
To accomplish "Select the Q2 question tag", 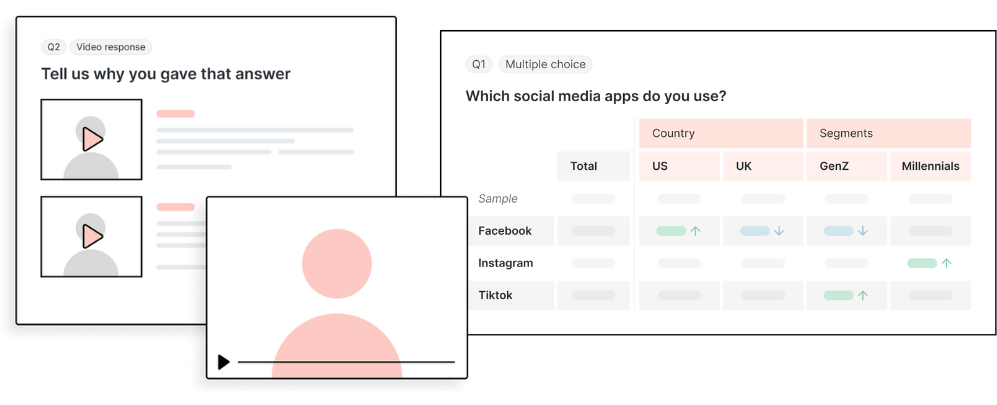I will (53, 47).
